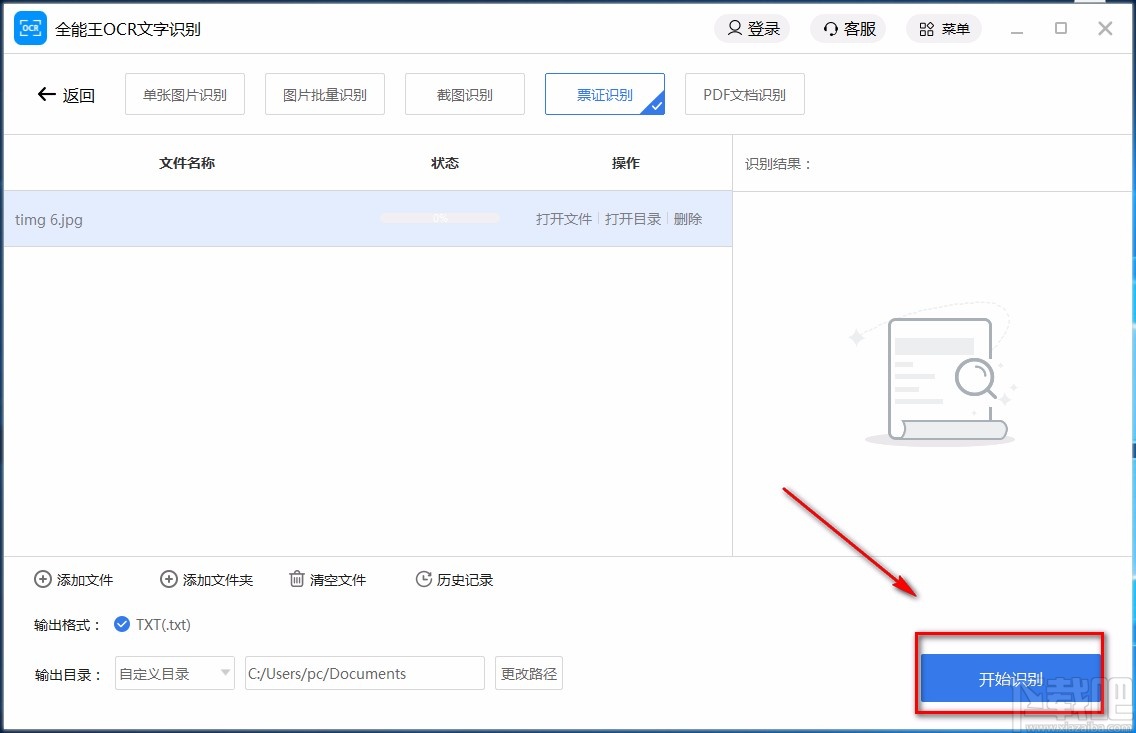Delete timg 6.jpg using 删除 link

(688, 218)
